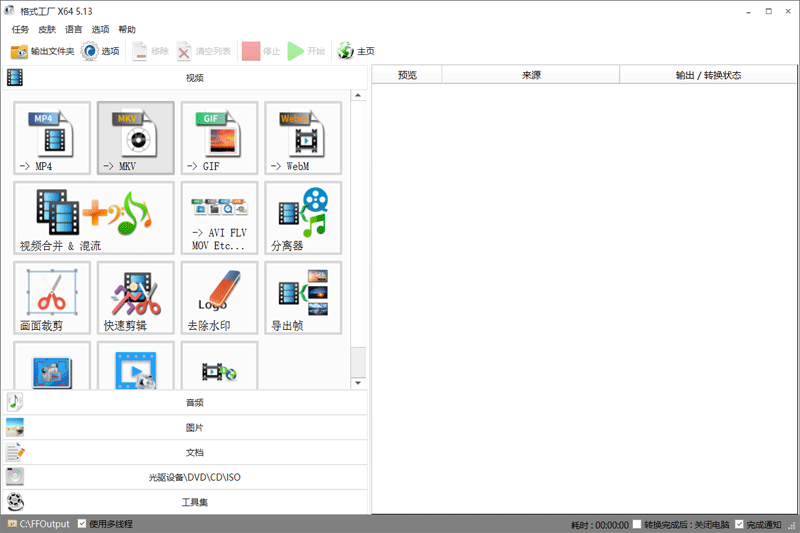Open the 帮助 menu

click(127, 29)
